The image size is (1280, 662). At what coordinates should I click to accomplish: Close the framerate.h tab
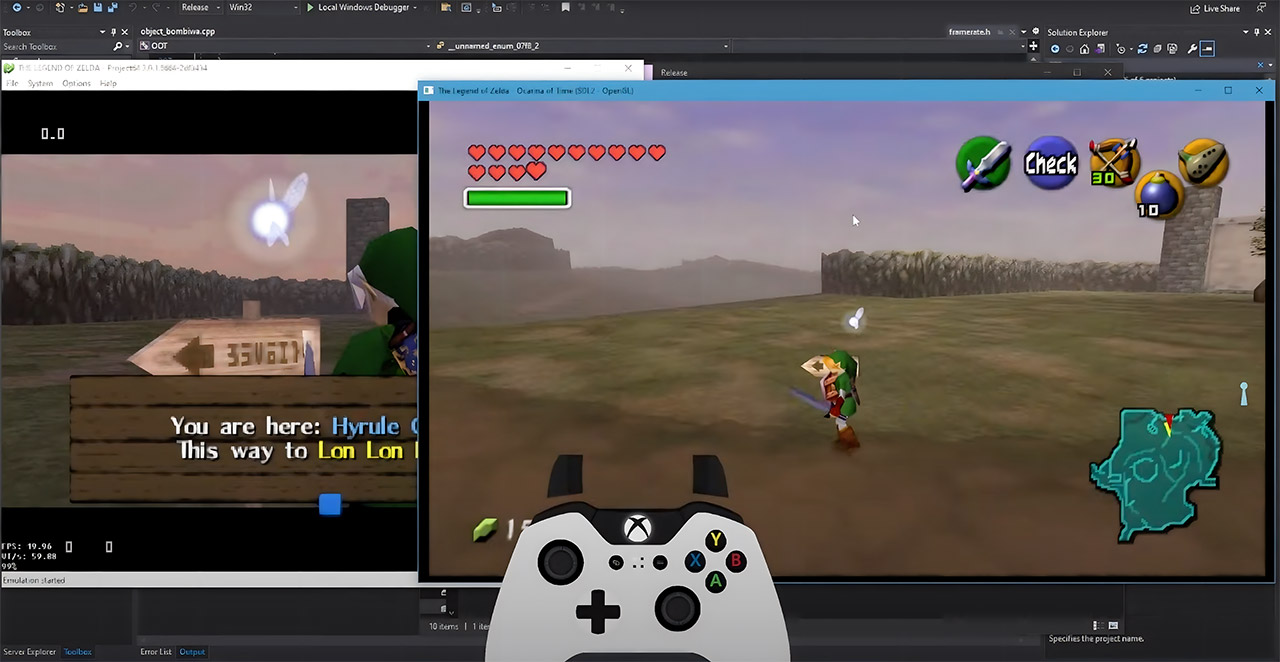point(1012,32)
